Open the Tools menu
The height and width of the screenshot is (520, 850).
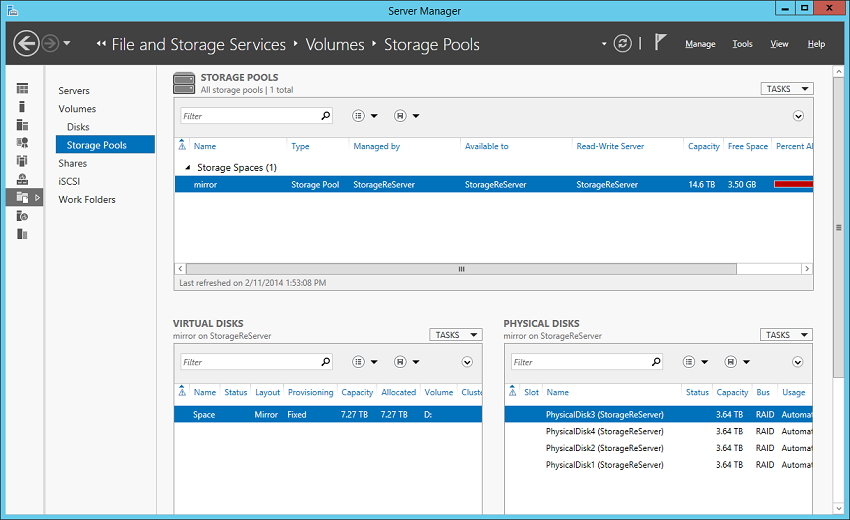click(x=742, y=44)
